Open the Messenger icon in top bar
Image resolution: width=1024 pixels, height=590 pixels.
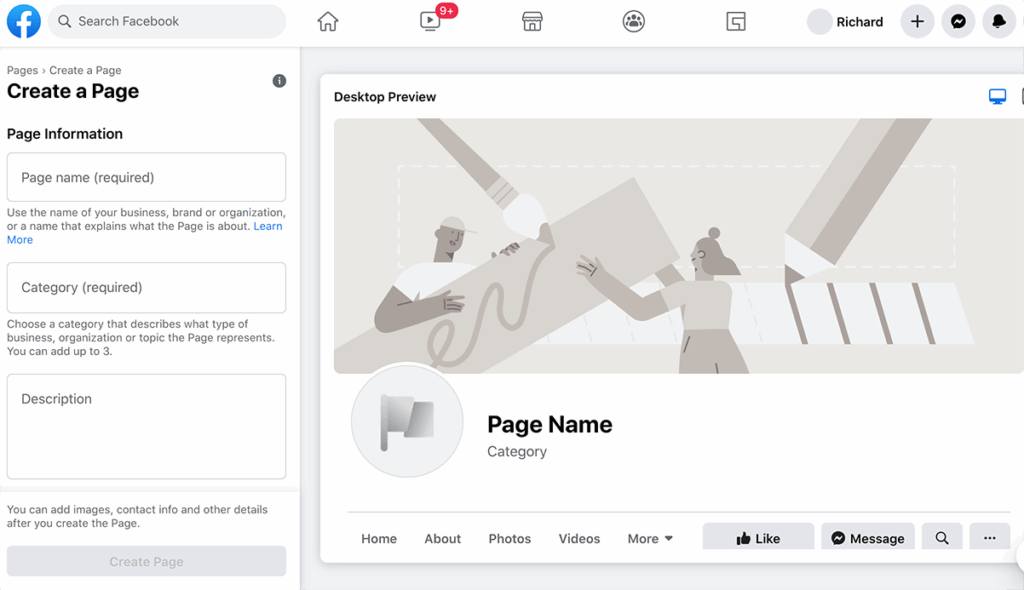[x=958, y=21]
